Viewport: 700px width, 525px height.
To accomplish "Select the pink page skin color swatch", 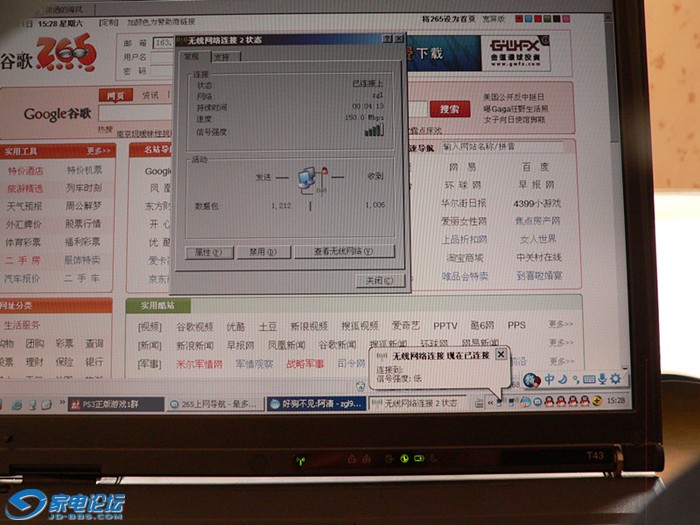I will pyautogui.click(x=566, y=19).
